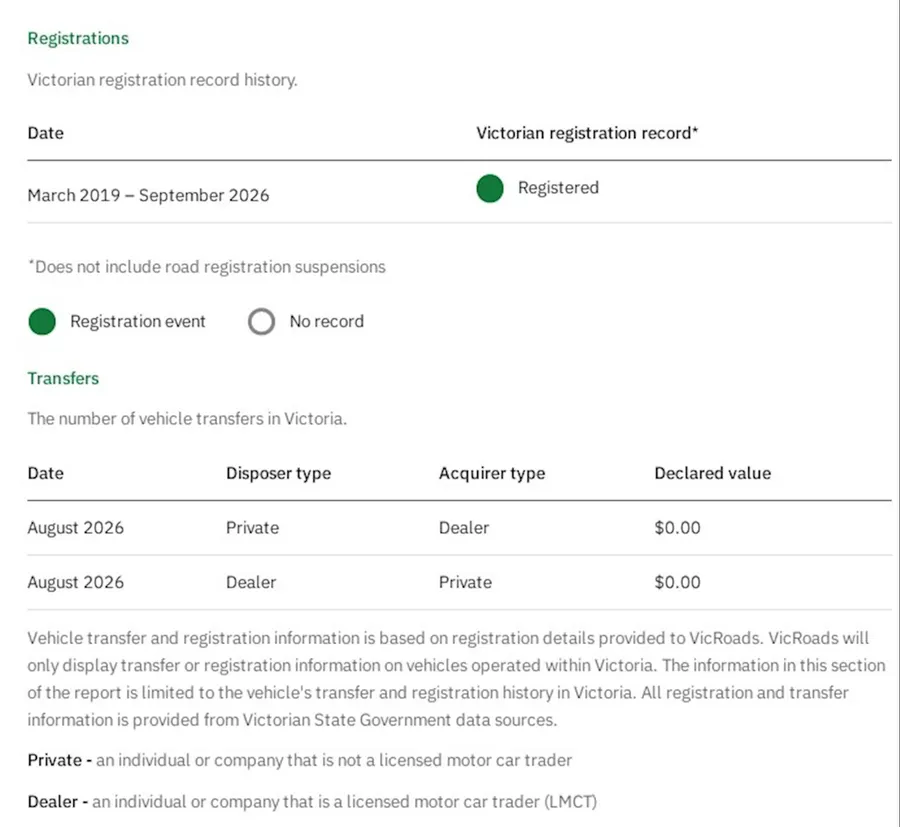Click the Date column header in Registrations table

tap(45, 133)
